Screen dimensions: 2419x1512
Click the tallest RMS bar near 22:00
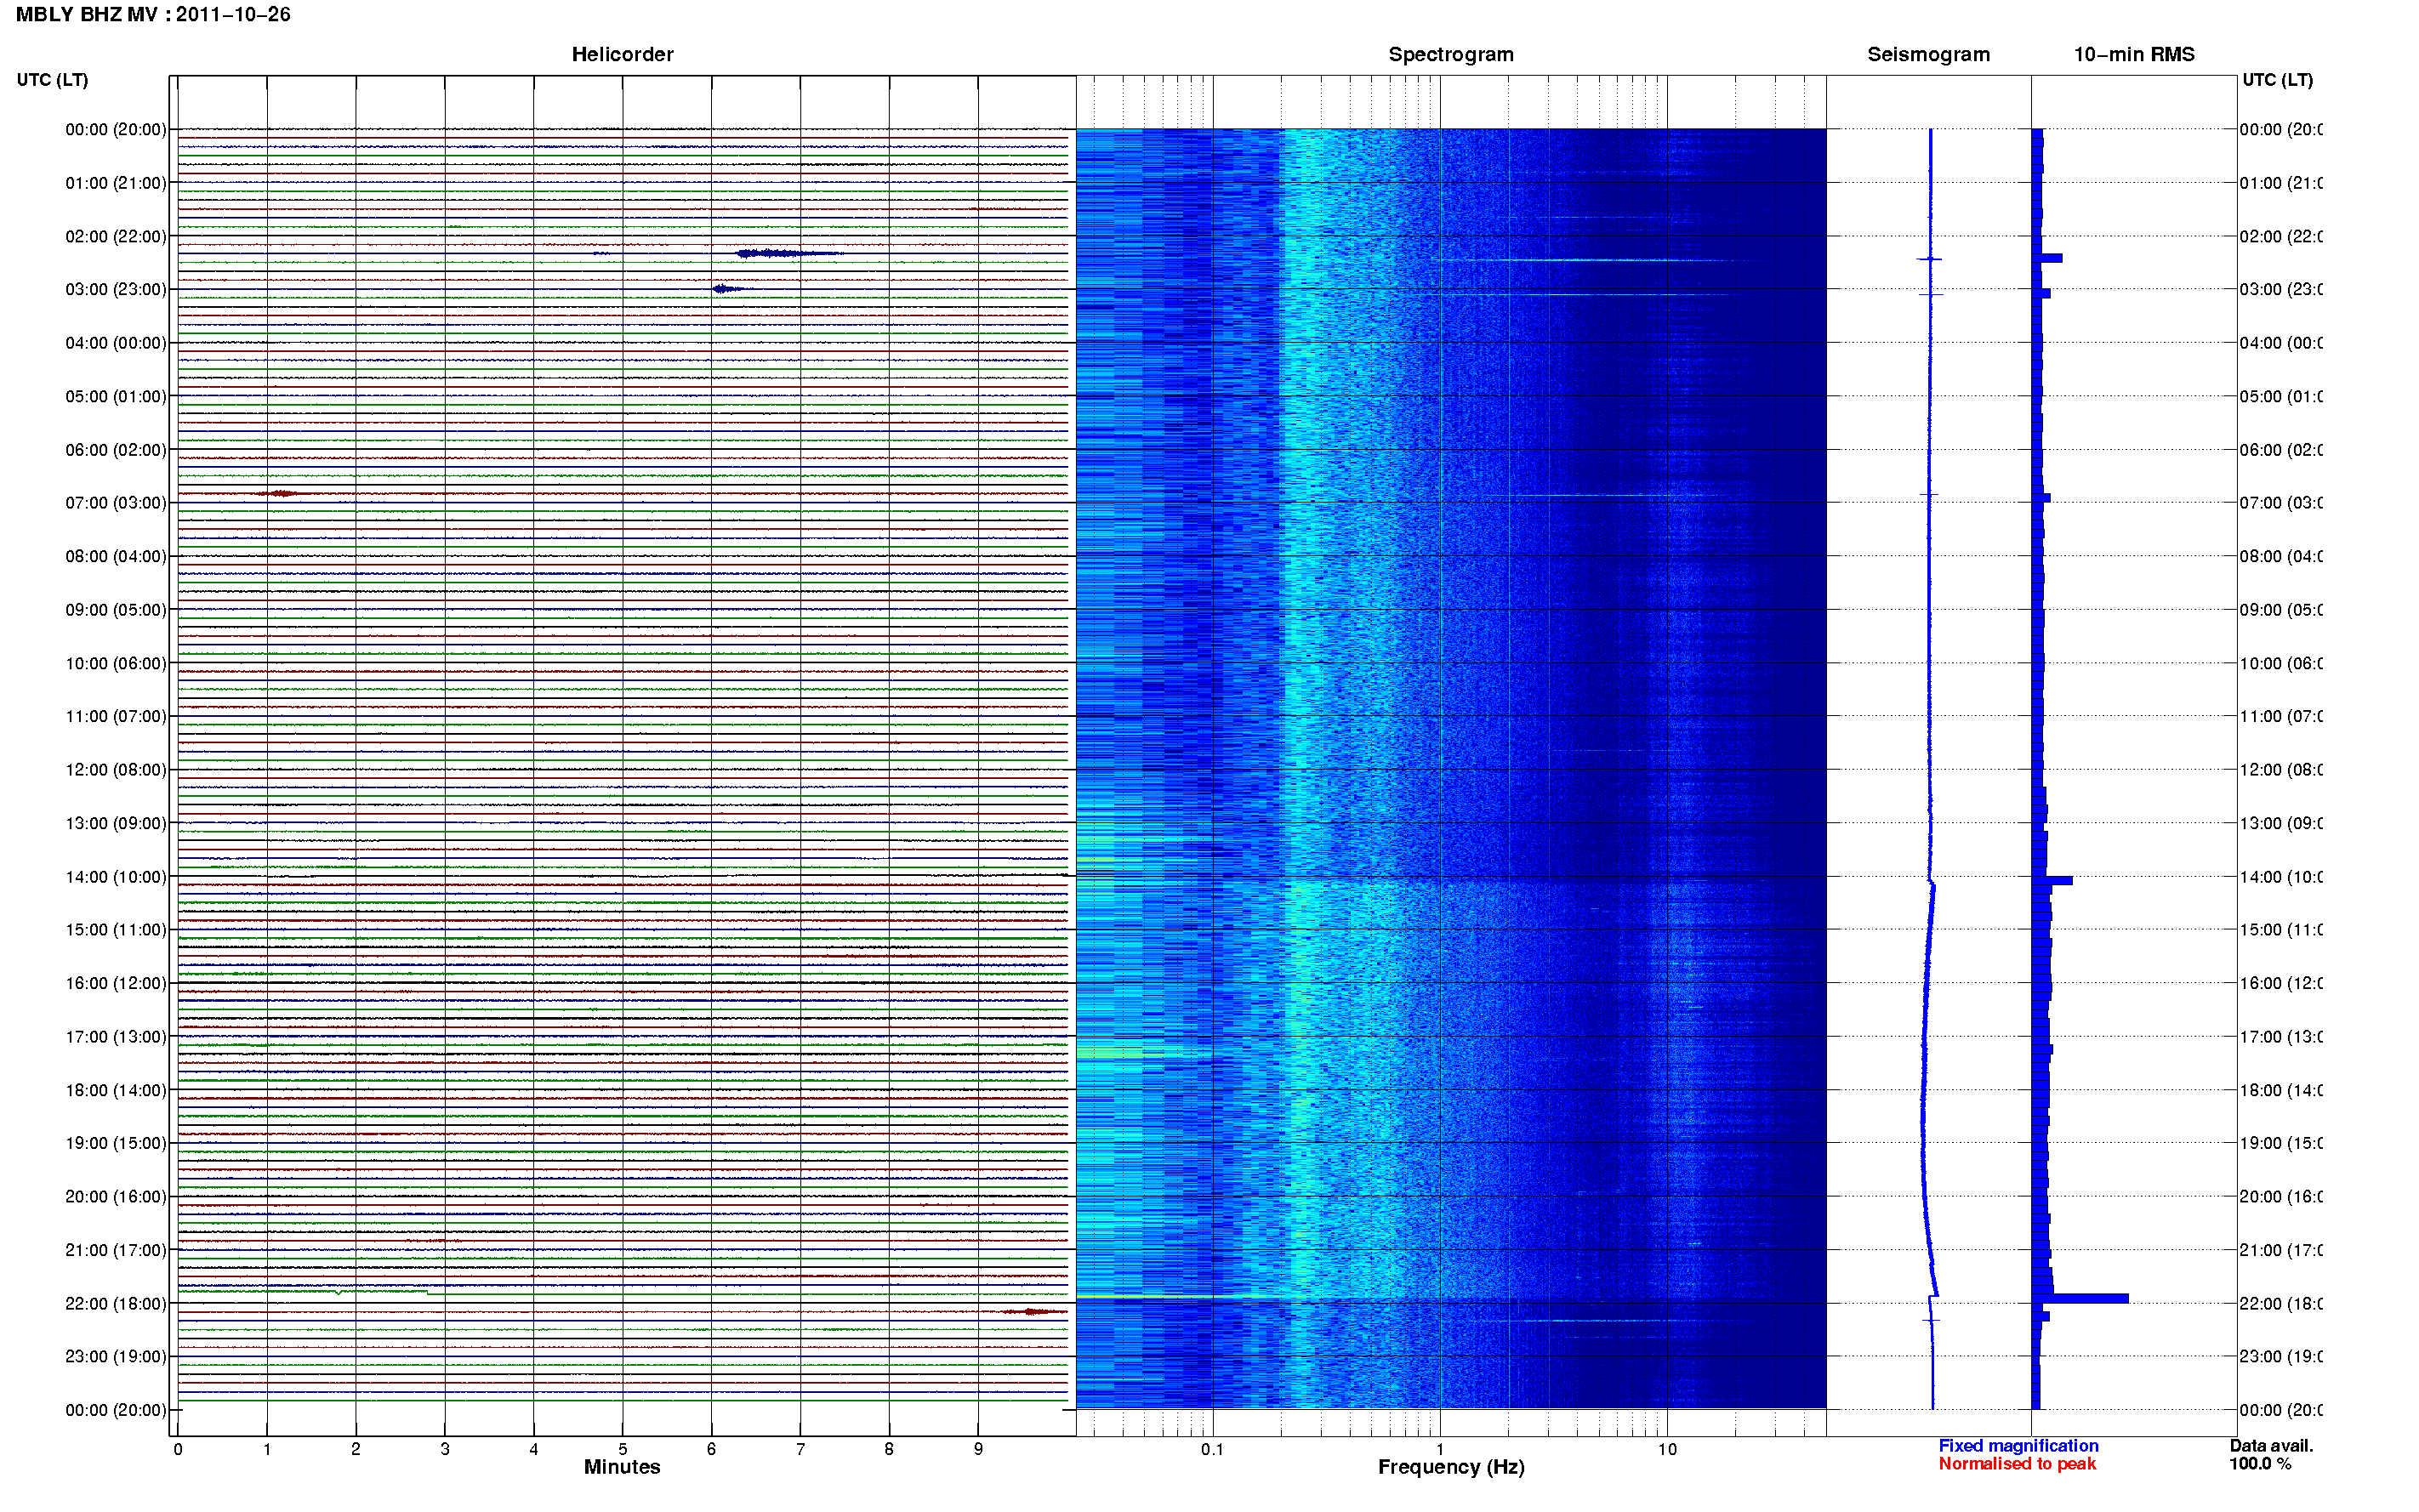pyautogui.click(x=2080, y=1298)
